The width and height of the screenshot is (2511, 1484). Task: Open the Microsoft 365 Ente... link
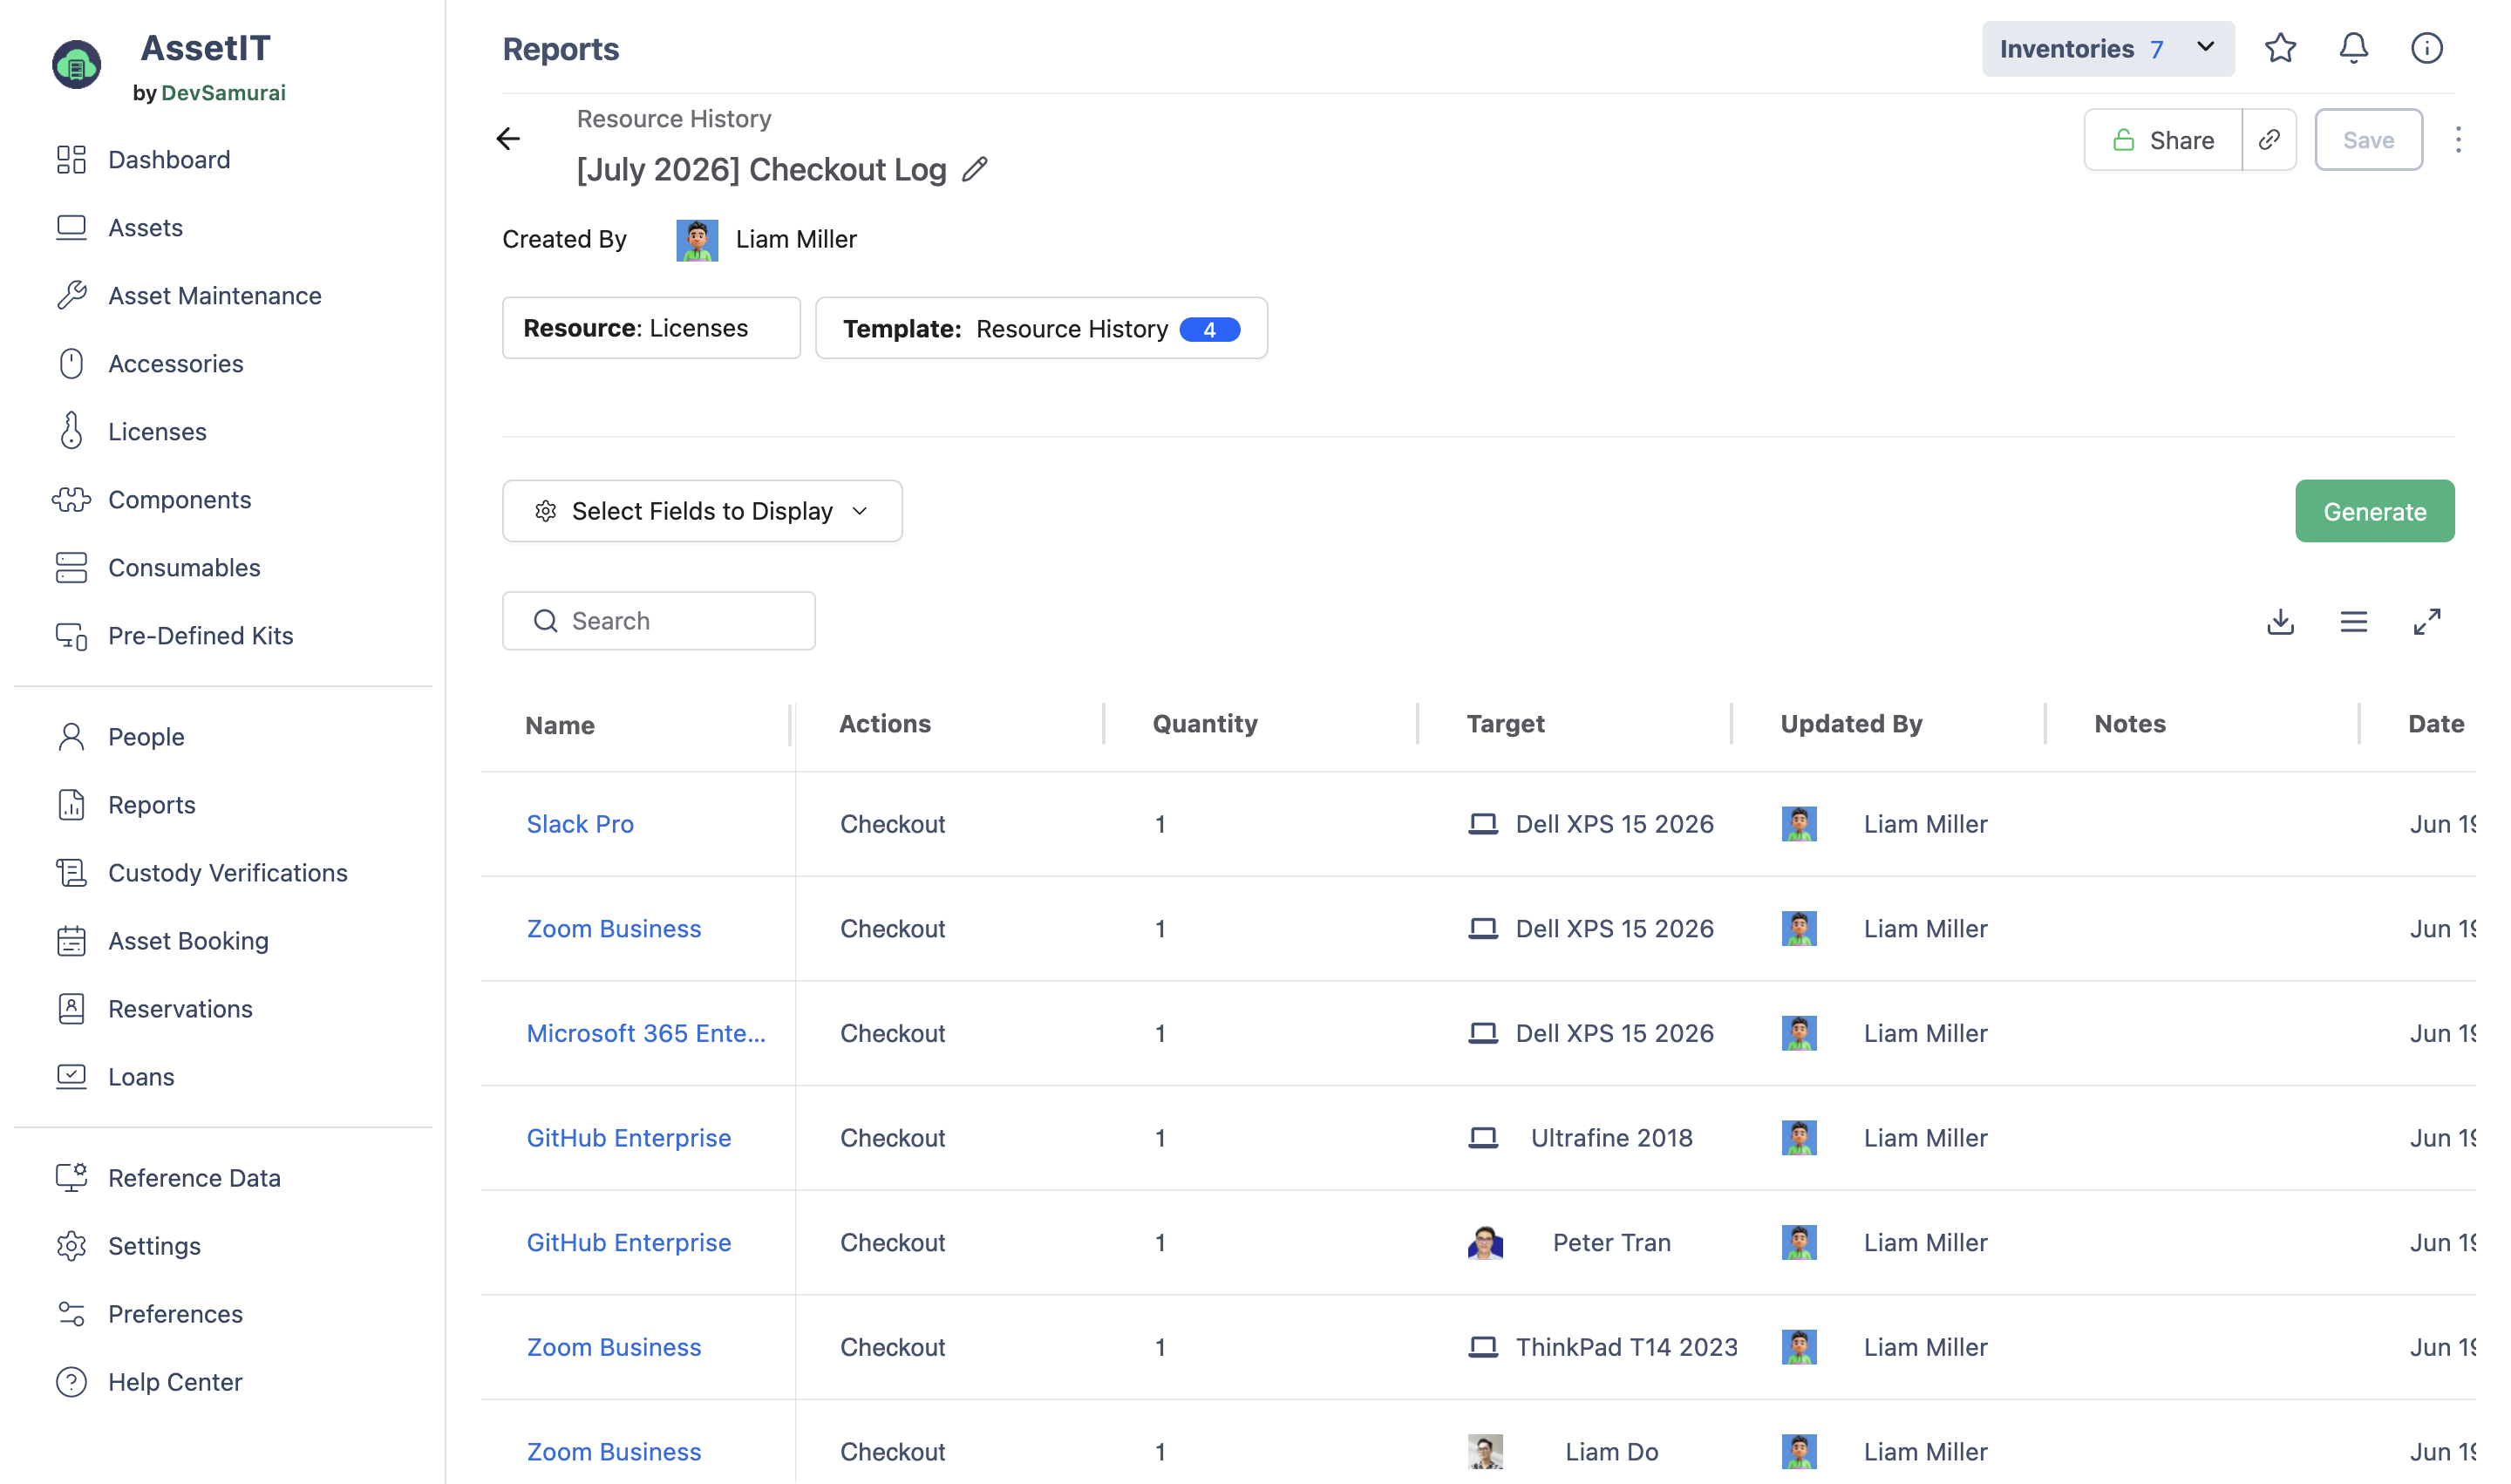click(x=646, y=1033)
